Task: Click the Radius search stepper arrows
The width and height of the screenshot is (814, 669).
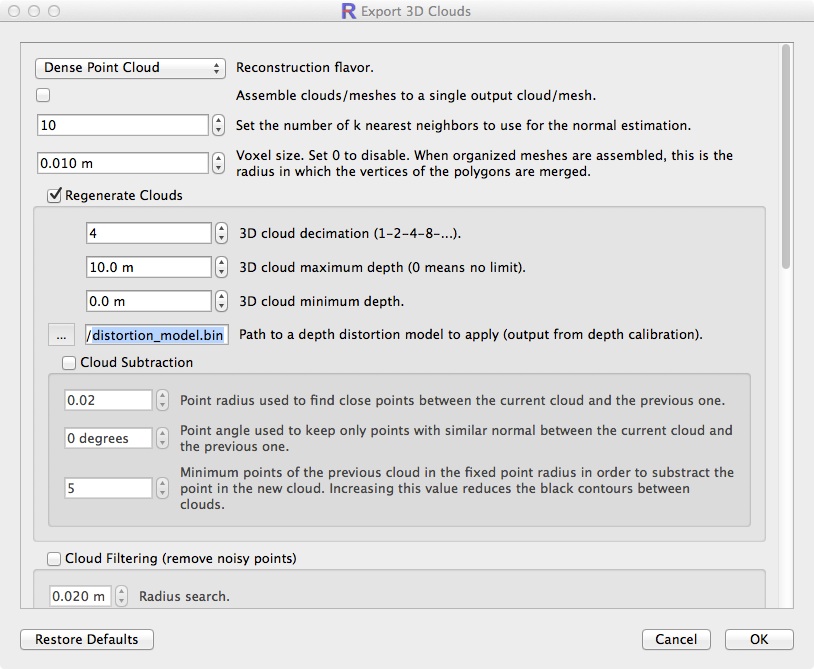Action: (122, 597)
